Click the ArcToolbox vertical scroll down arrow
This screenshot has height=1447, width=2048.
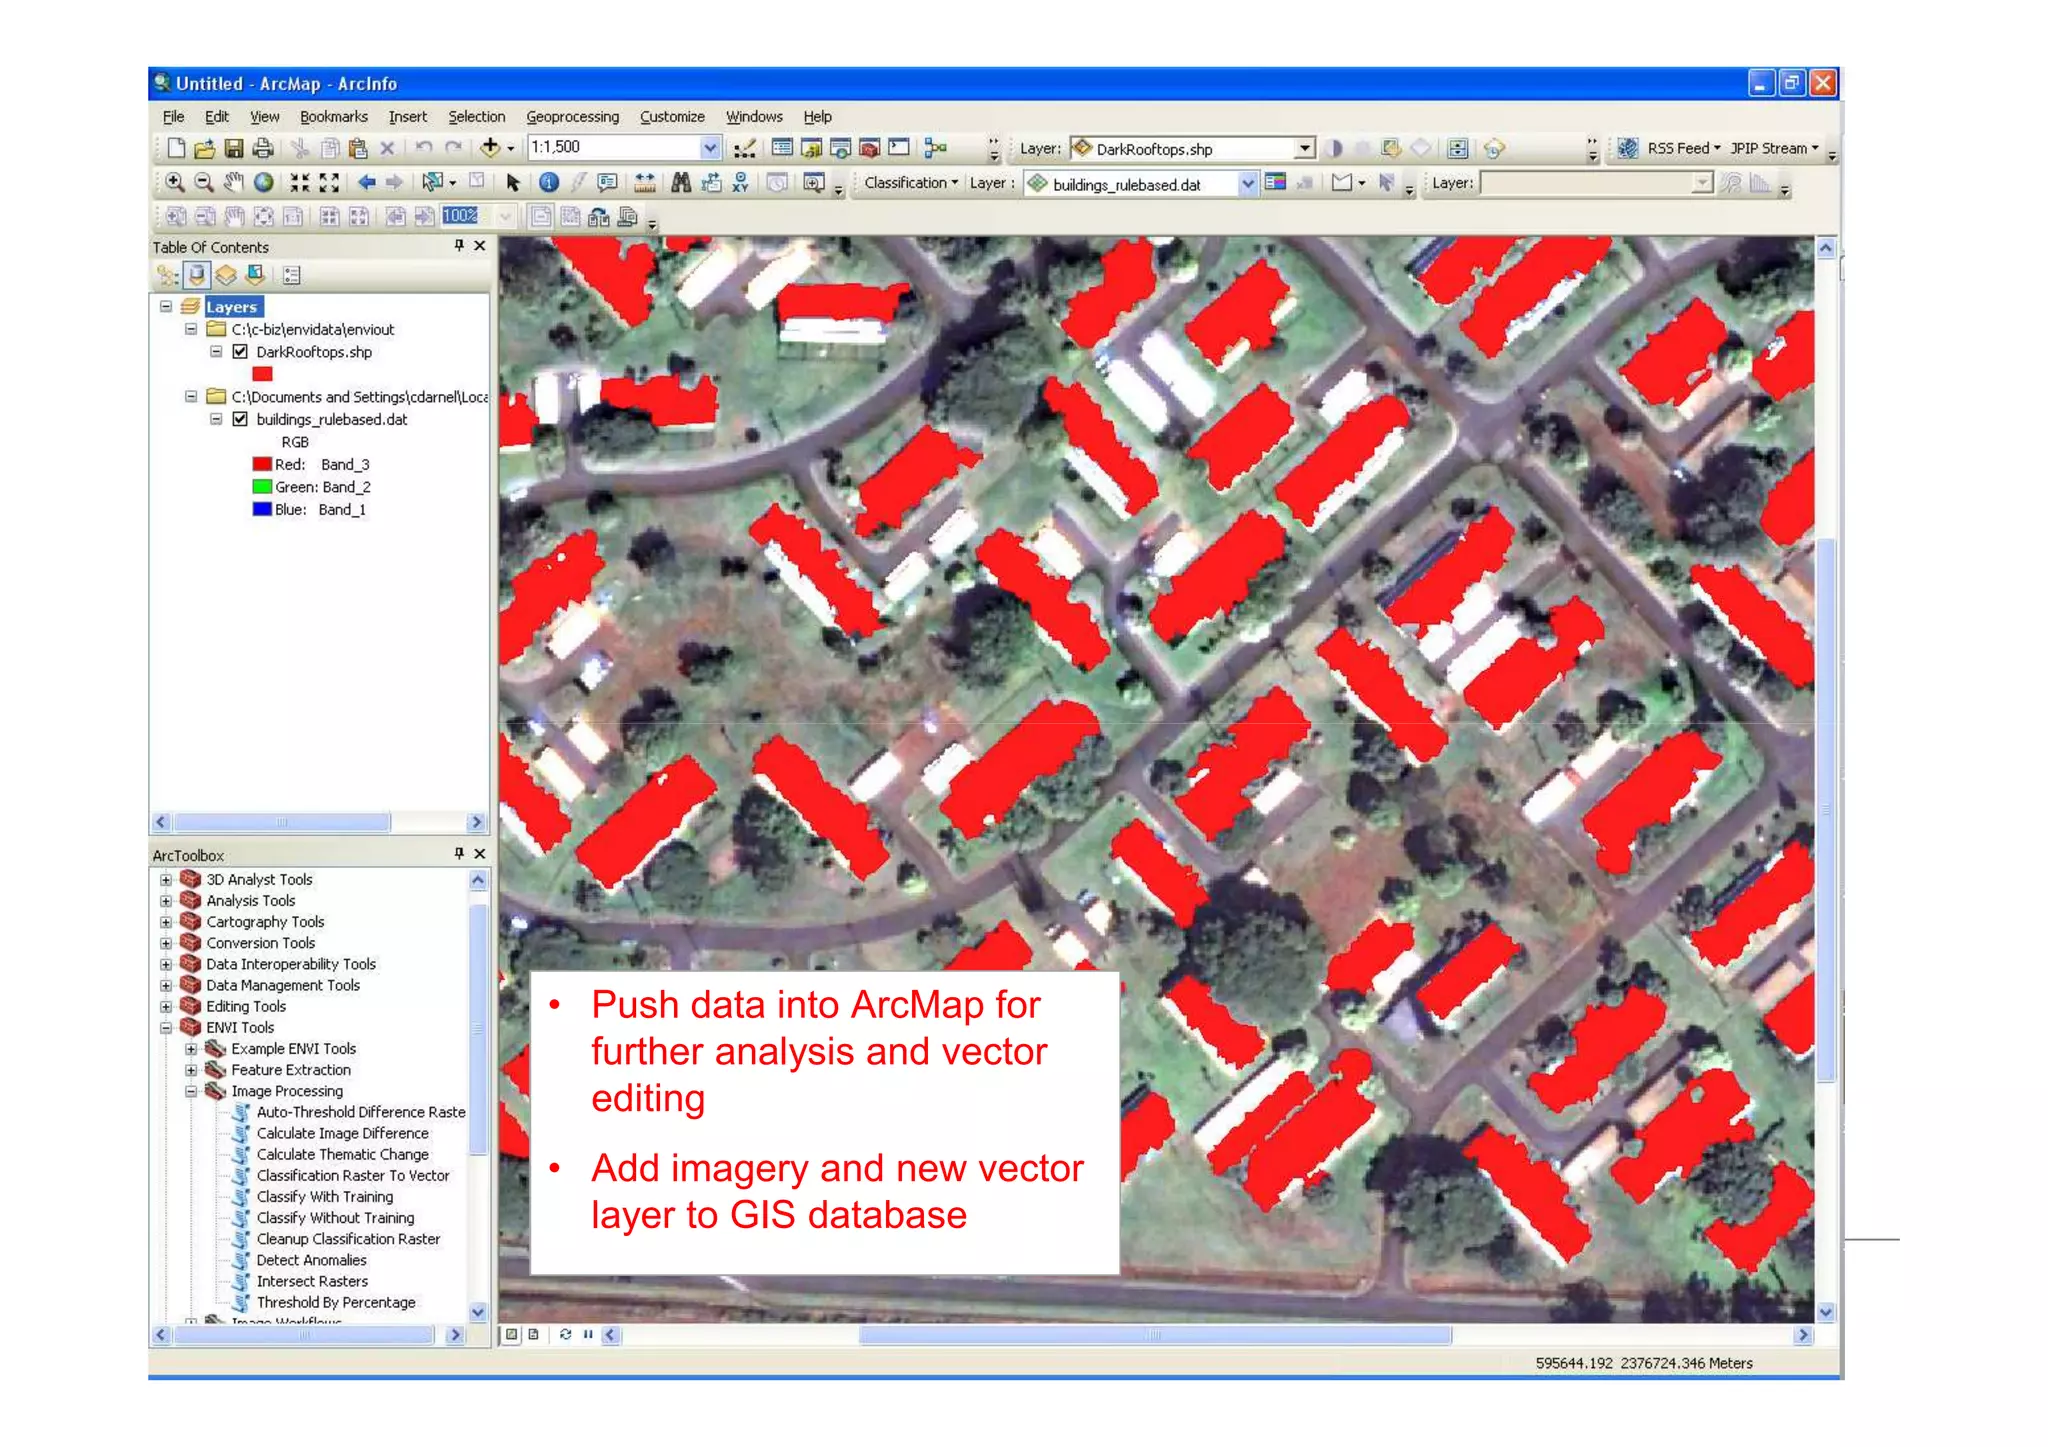pos(478,1312)
